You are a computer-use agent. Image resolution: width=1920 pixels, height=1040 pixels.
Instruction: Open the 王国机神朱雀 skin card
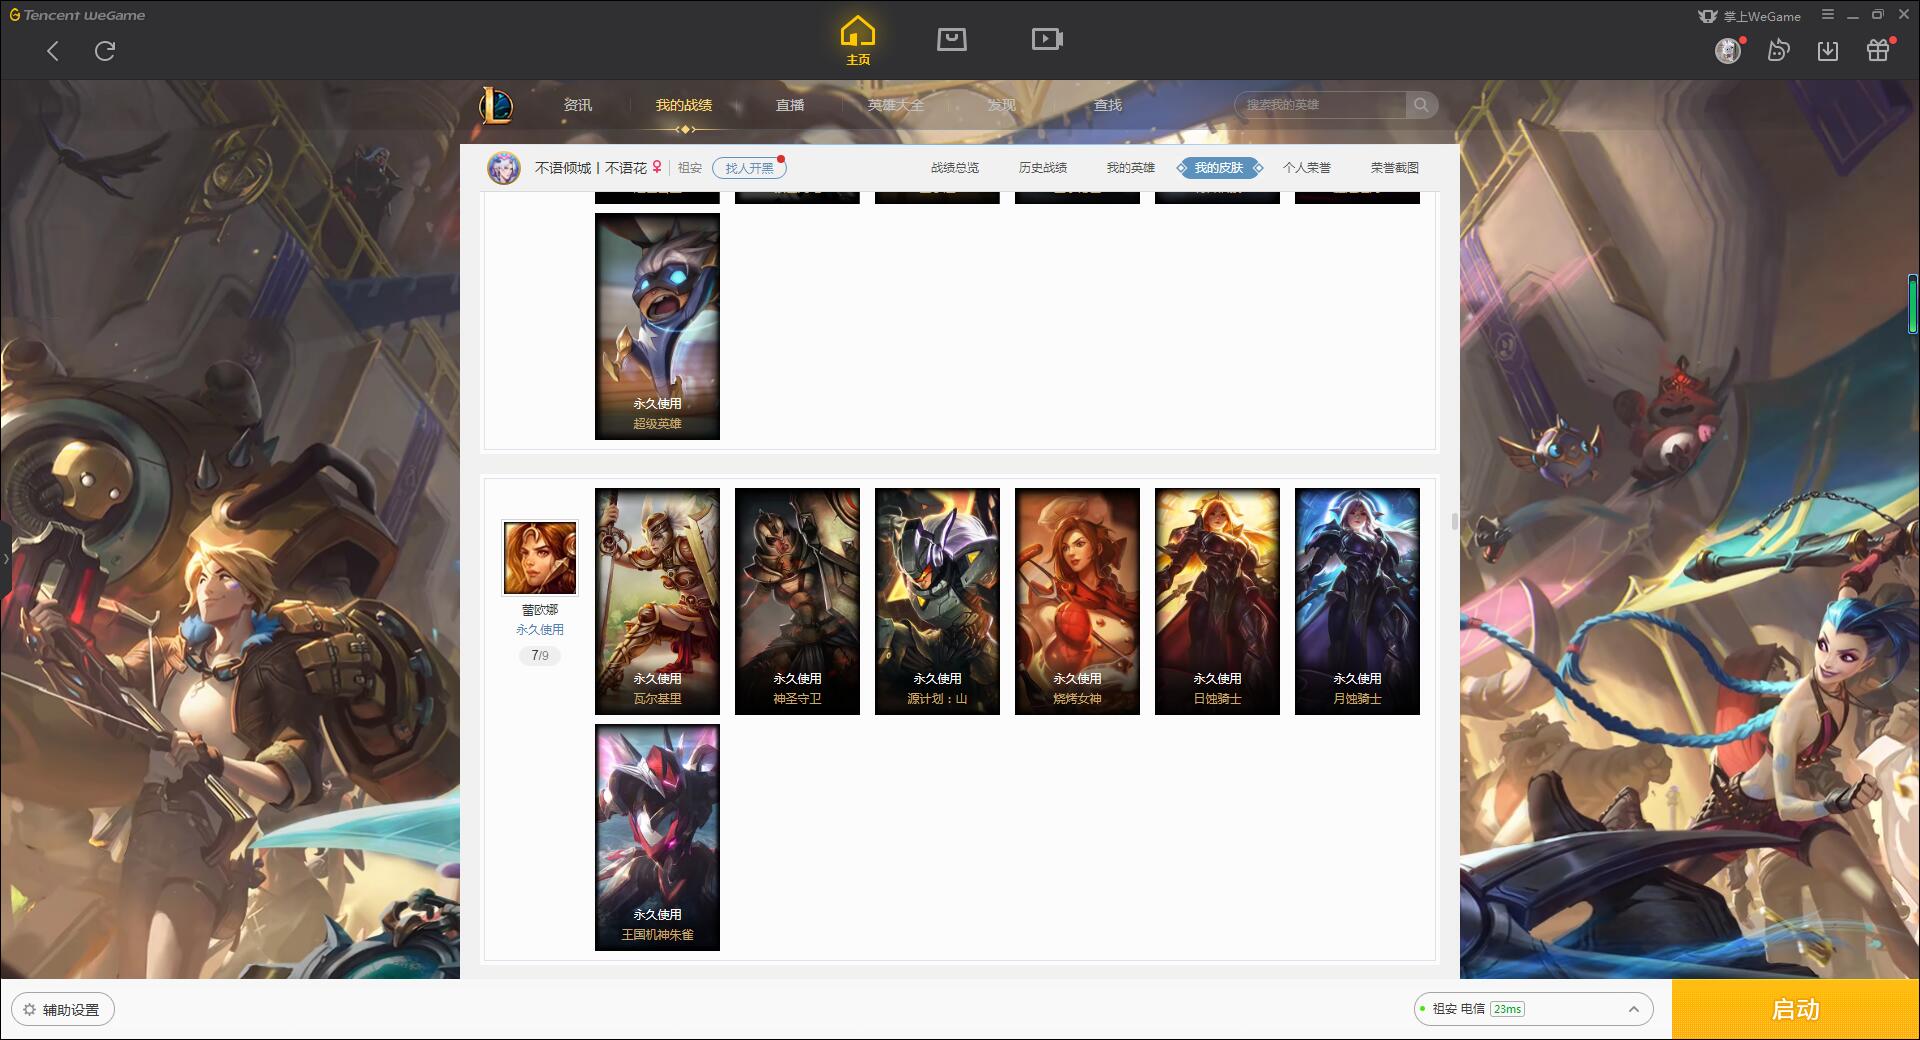657,837
